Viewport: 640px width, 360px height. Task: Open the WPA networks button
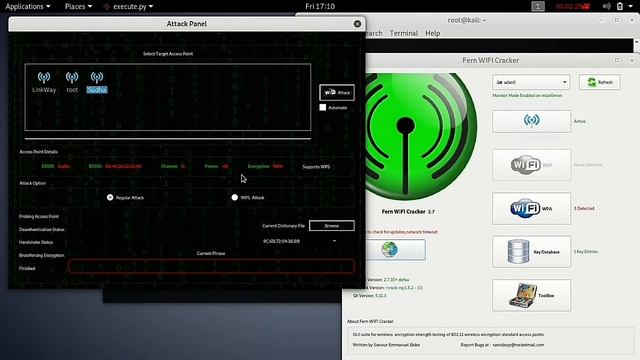pyautogui.click(x=531, y=209)
